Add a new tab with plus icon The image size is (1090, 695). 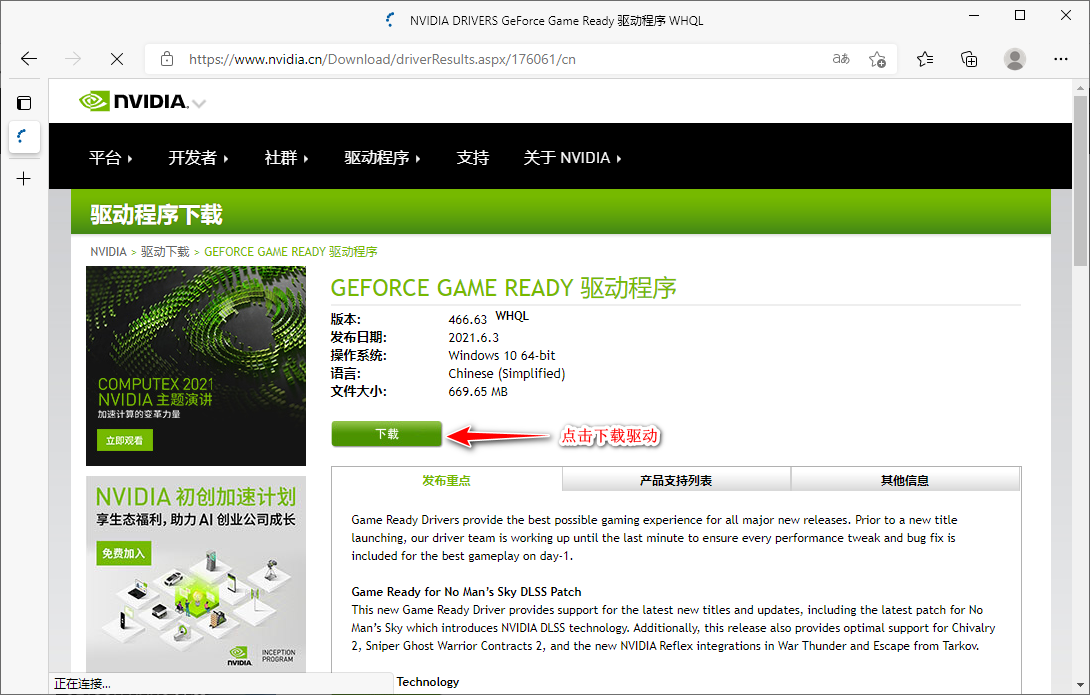pos(24,178)
